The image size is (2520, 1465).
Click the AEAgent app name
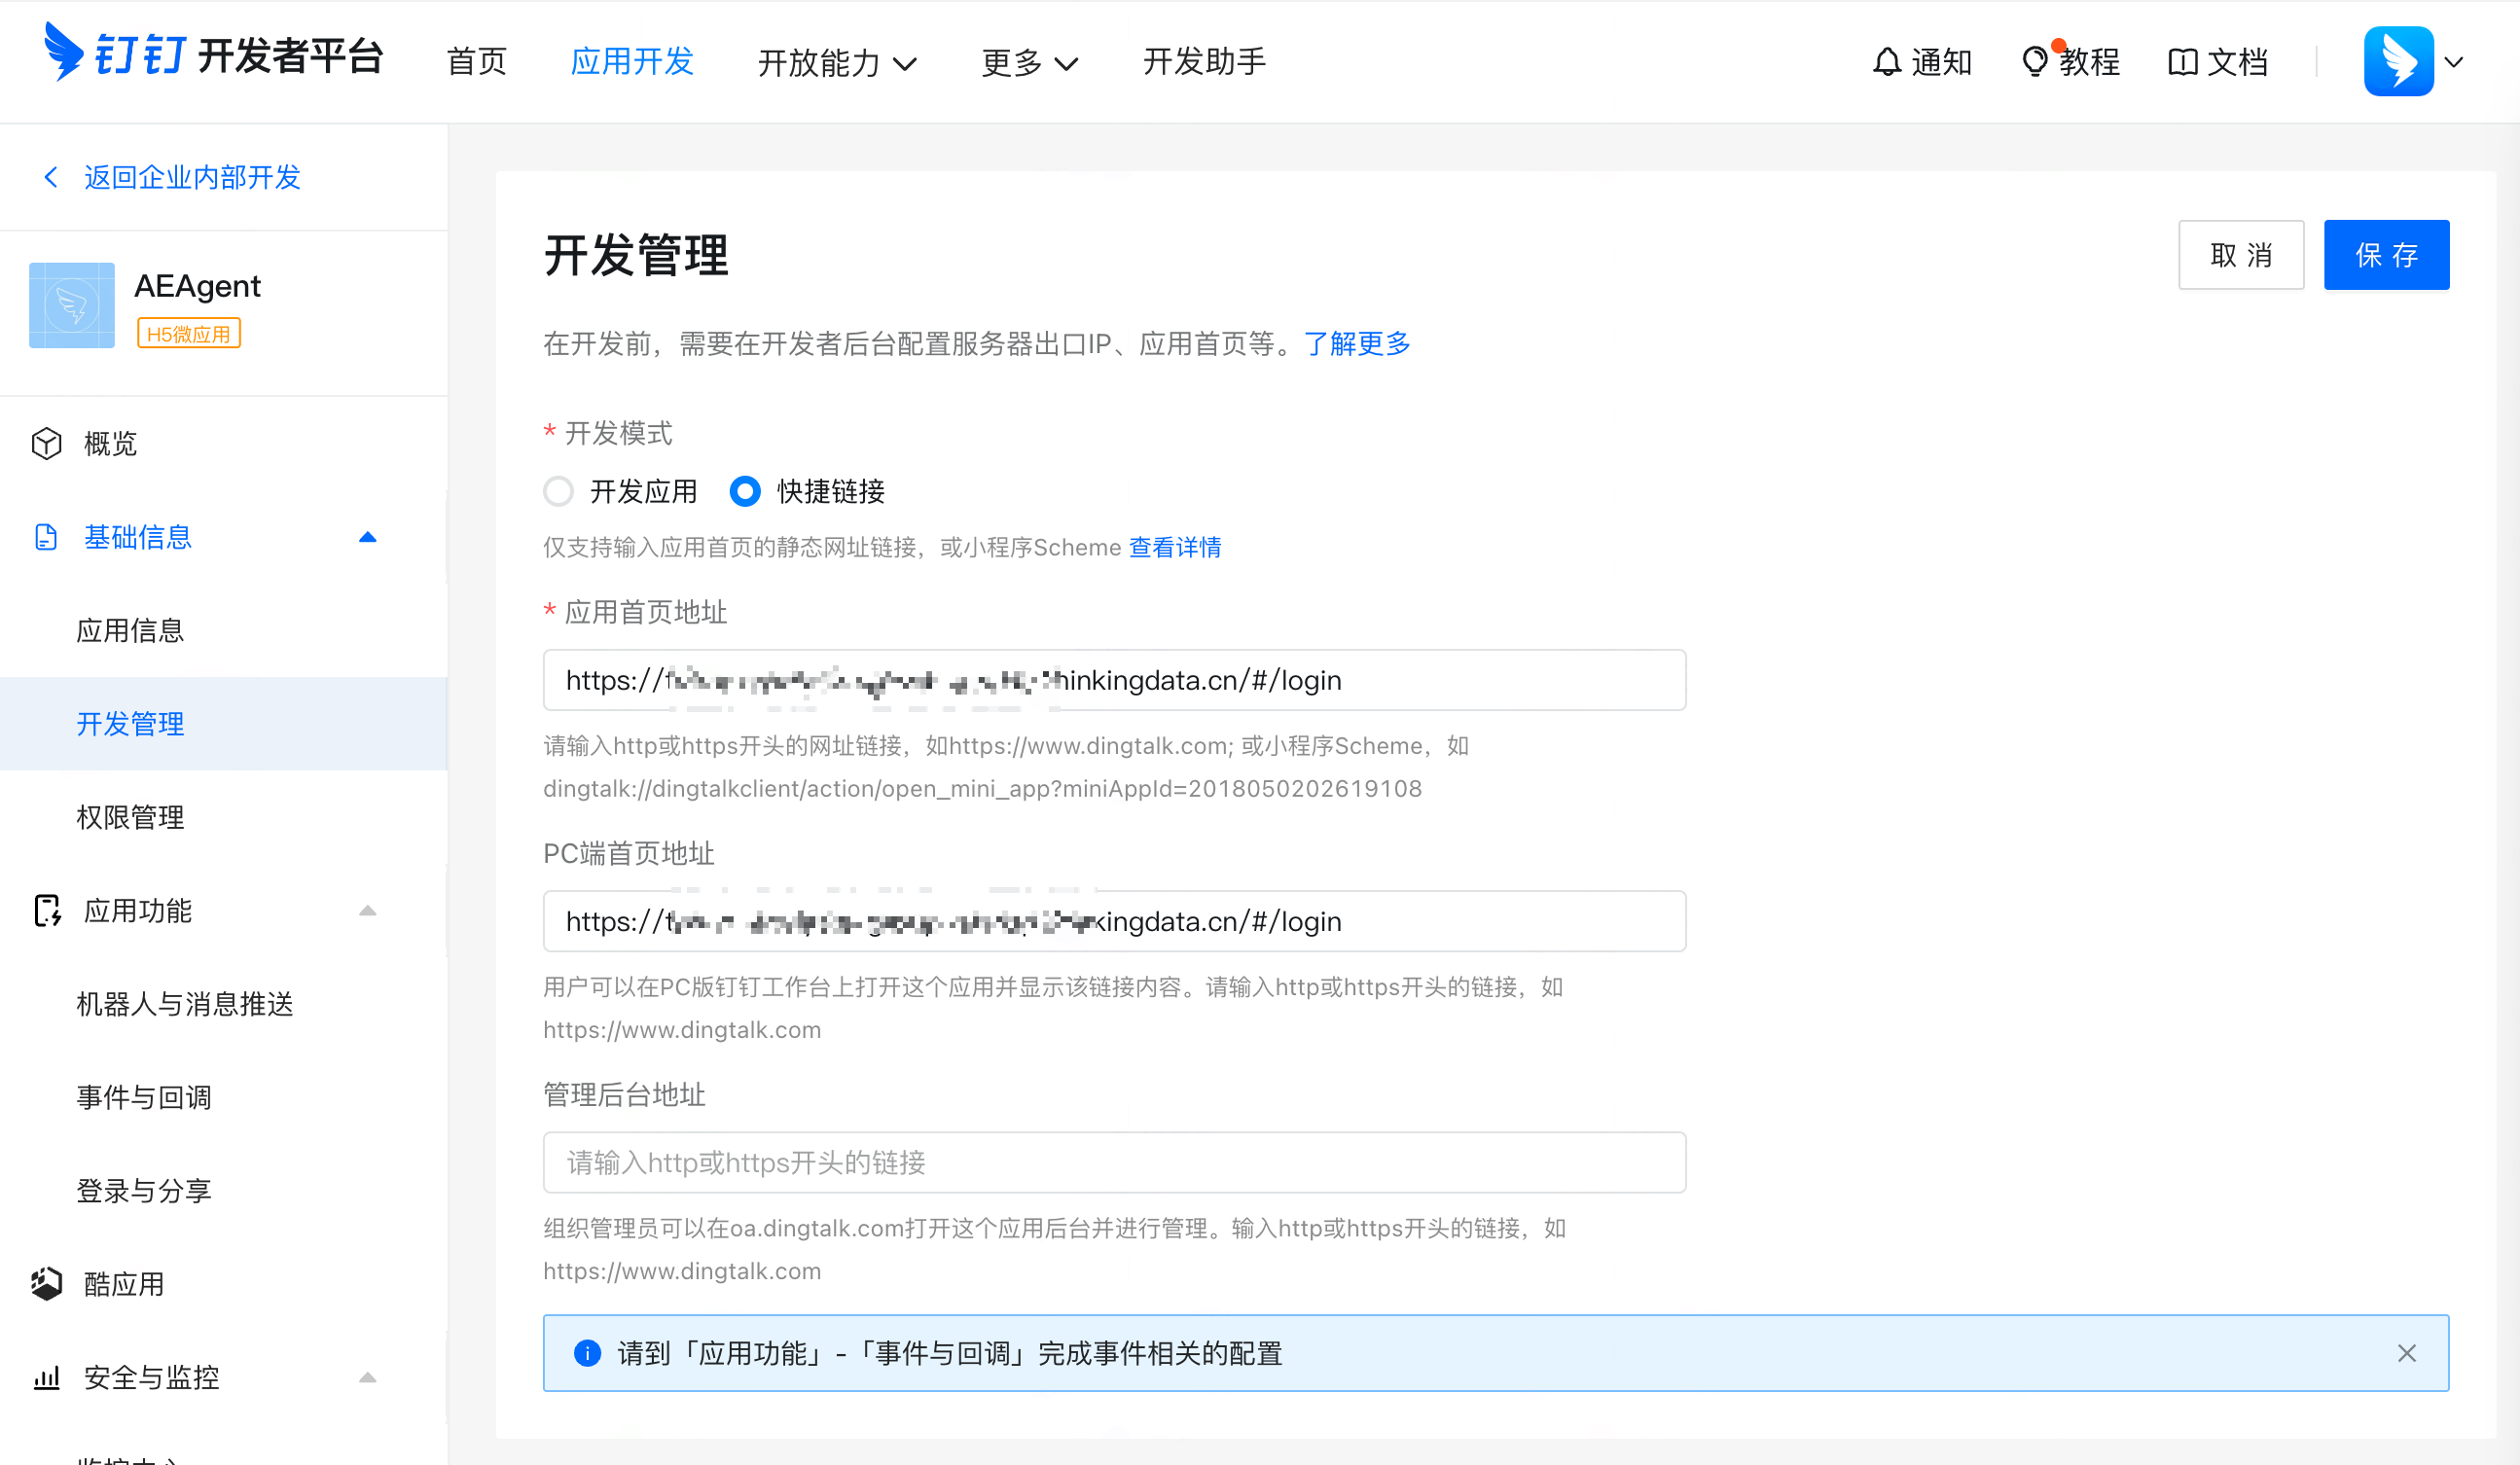(197, 286)
